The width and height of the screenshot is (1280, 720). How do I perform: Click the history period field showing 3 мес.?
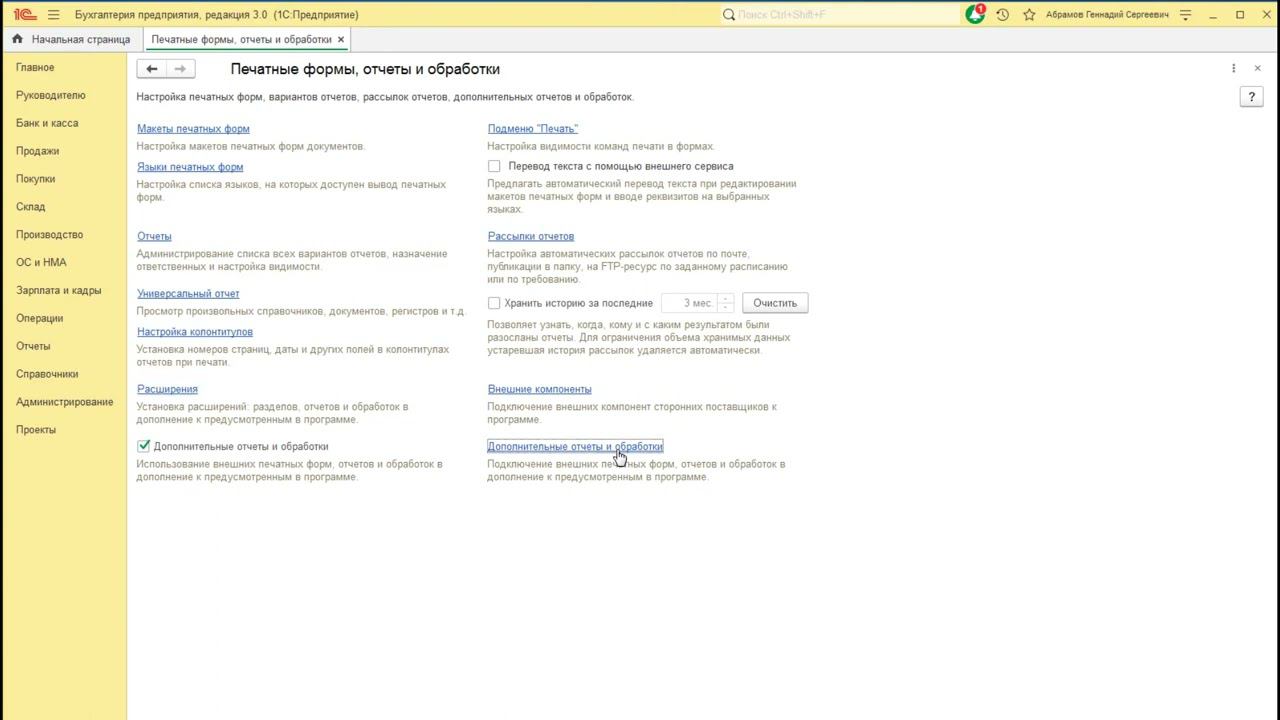[689, 303]
